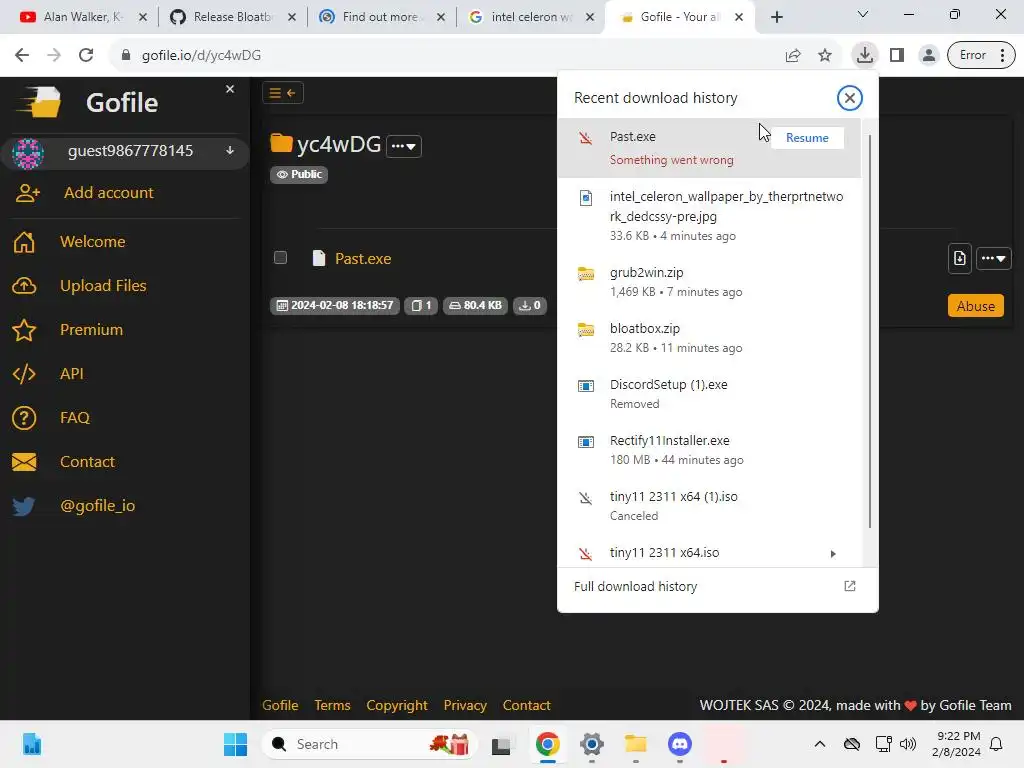1024x768 pixels.
Task: Click Full download history
Action: coord(635,586)
